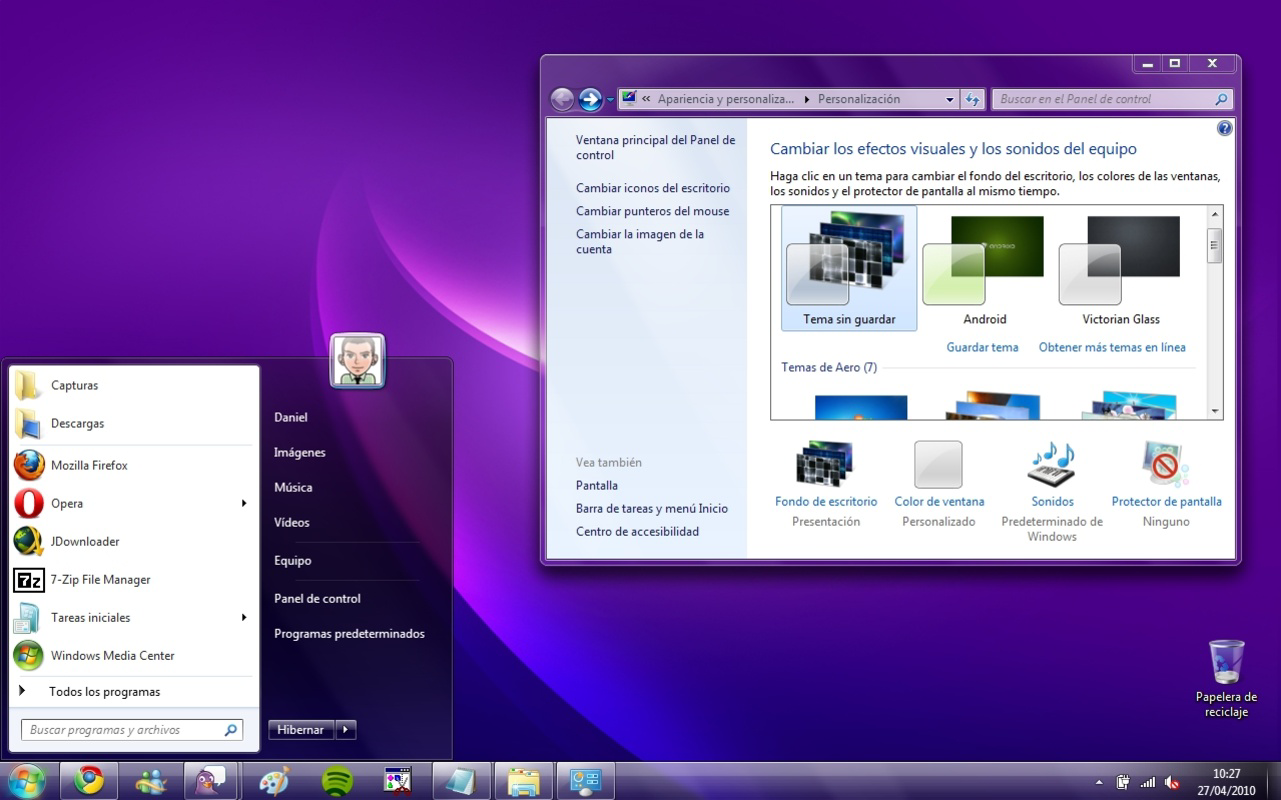Viewport: 1281px width, 800px height.
Task: Switch to the Control Panel taskbar button
Action: 585,781
